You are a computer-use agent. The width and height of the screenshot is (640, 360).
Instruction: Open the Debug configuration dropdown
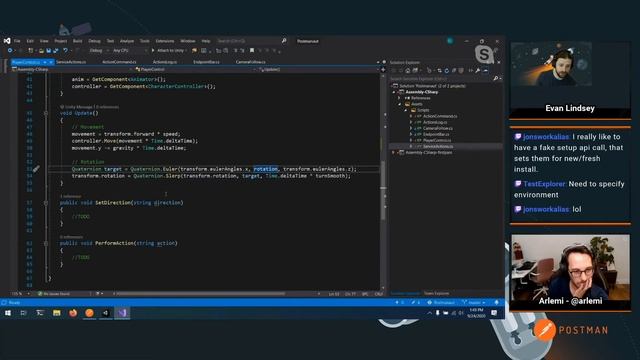(x=99, y=51)
